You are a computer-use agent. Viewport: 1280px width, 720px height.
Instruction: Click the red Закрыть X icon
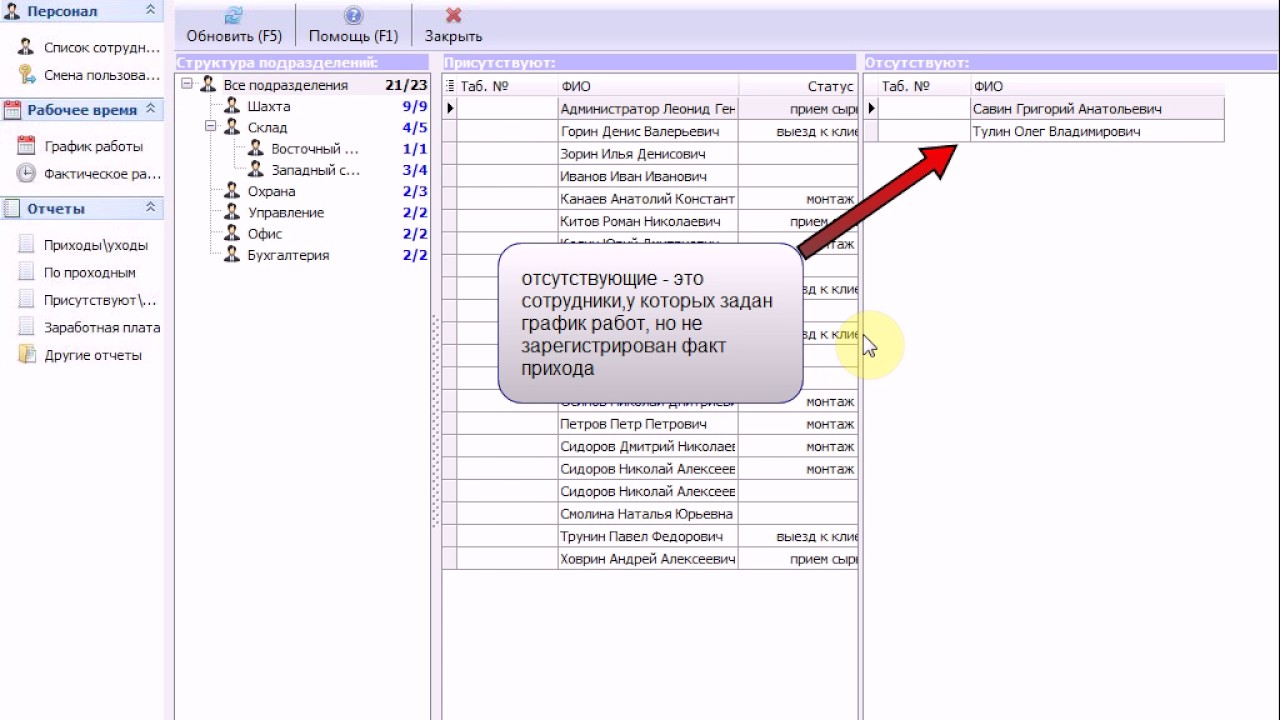click(453, 16)
